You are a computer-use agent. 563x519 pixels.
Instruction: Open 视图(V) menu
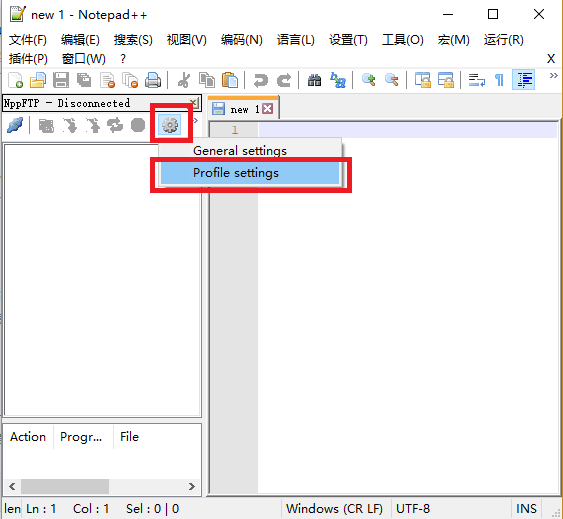(x=187, y=40)
